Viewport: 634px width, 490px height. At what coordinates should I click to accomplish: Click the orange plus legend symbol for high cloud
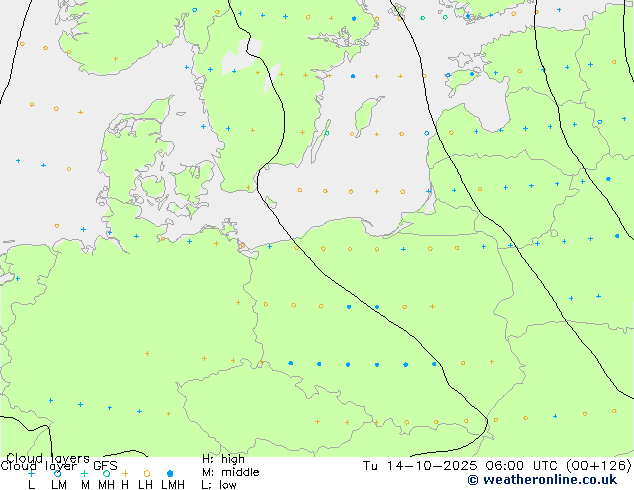pos(125,473)
